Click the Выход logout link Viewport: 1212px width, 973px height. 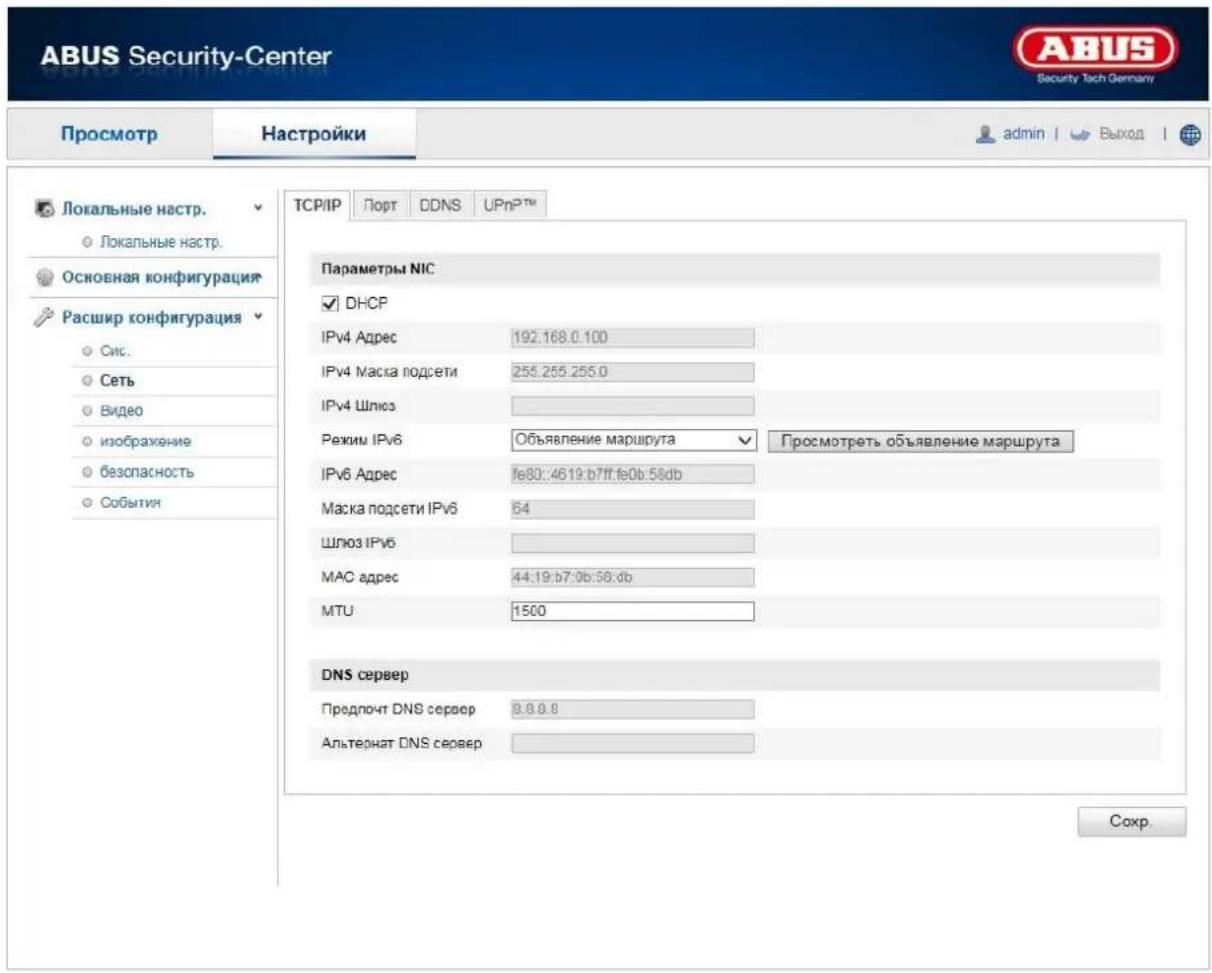(1121, 134)
